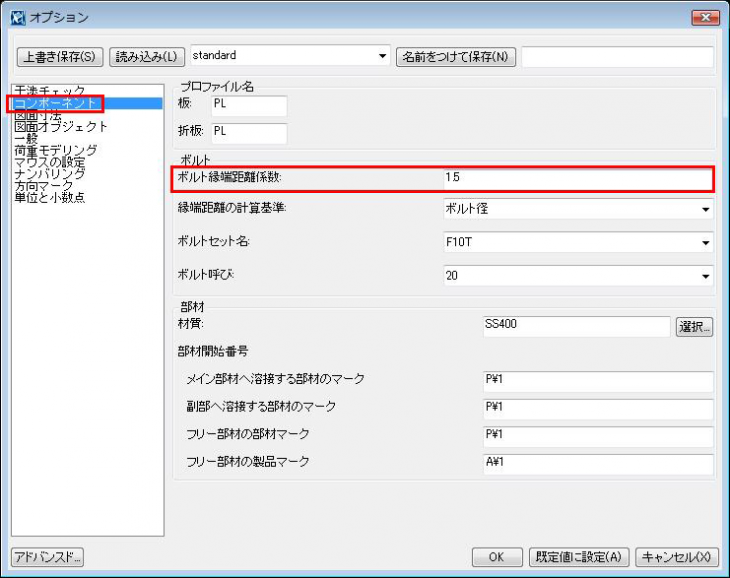Screen dimensions: 730x578
Task: Select 図面オブジェクト in the category list
Action: coord(61,127)
